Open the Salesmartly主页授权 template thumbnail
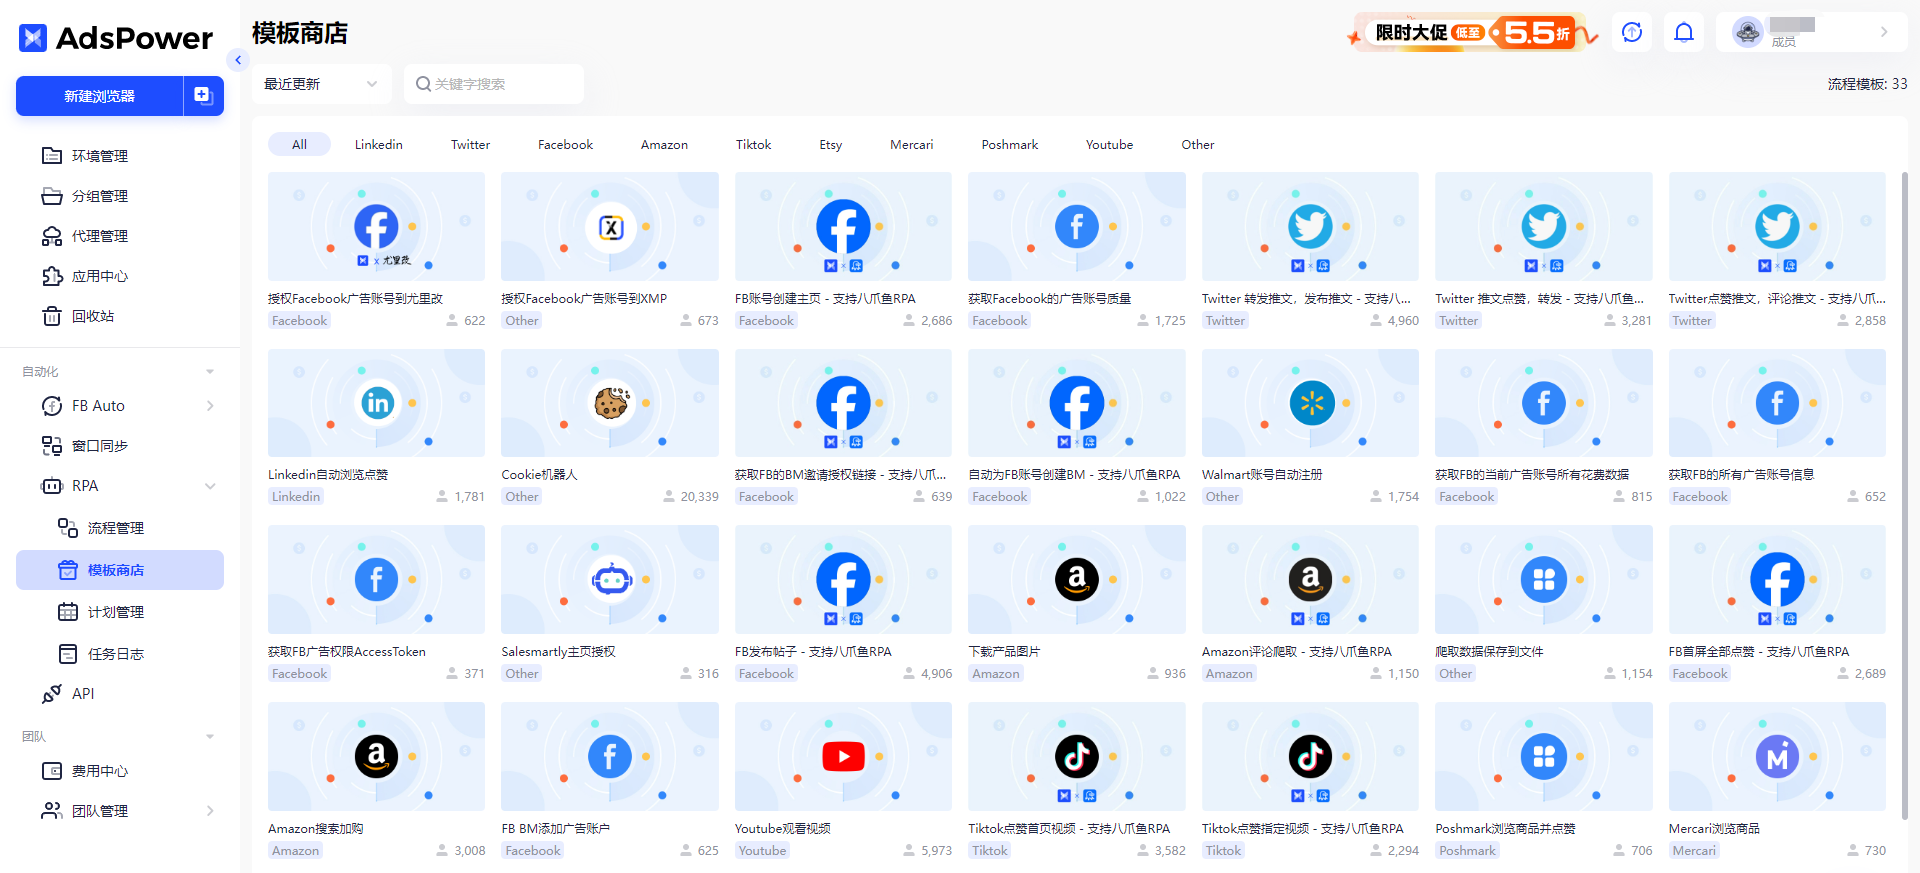Screen dimensions: 1920x873 (x=610, y=579)
